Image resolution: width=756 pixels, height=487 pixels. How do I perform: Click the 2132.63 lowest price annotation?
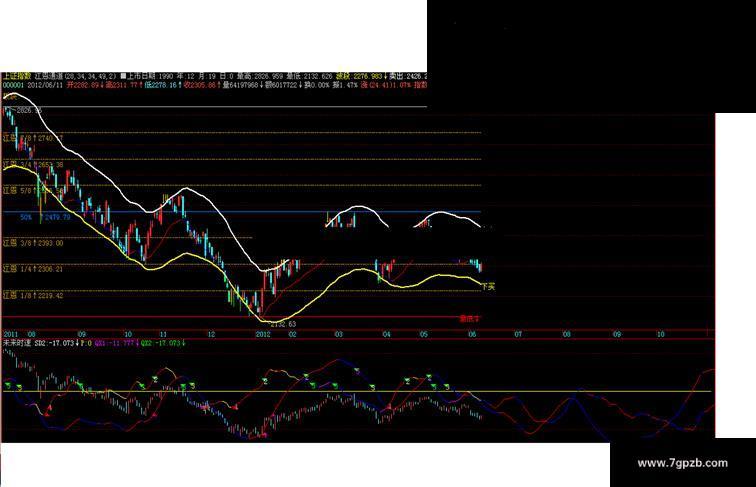point(283,325)
